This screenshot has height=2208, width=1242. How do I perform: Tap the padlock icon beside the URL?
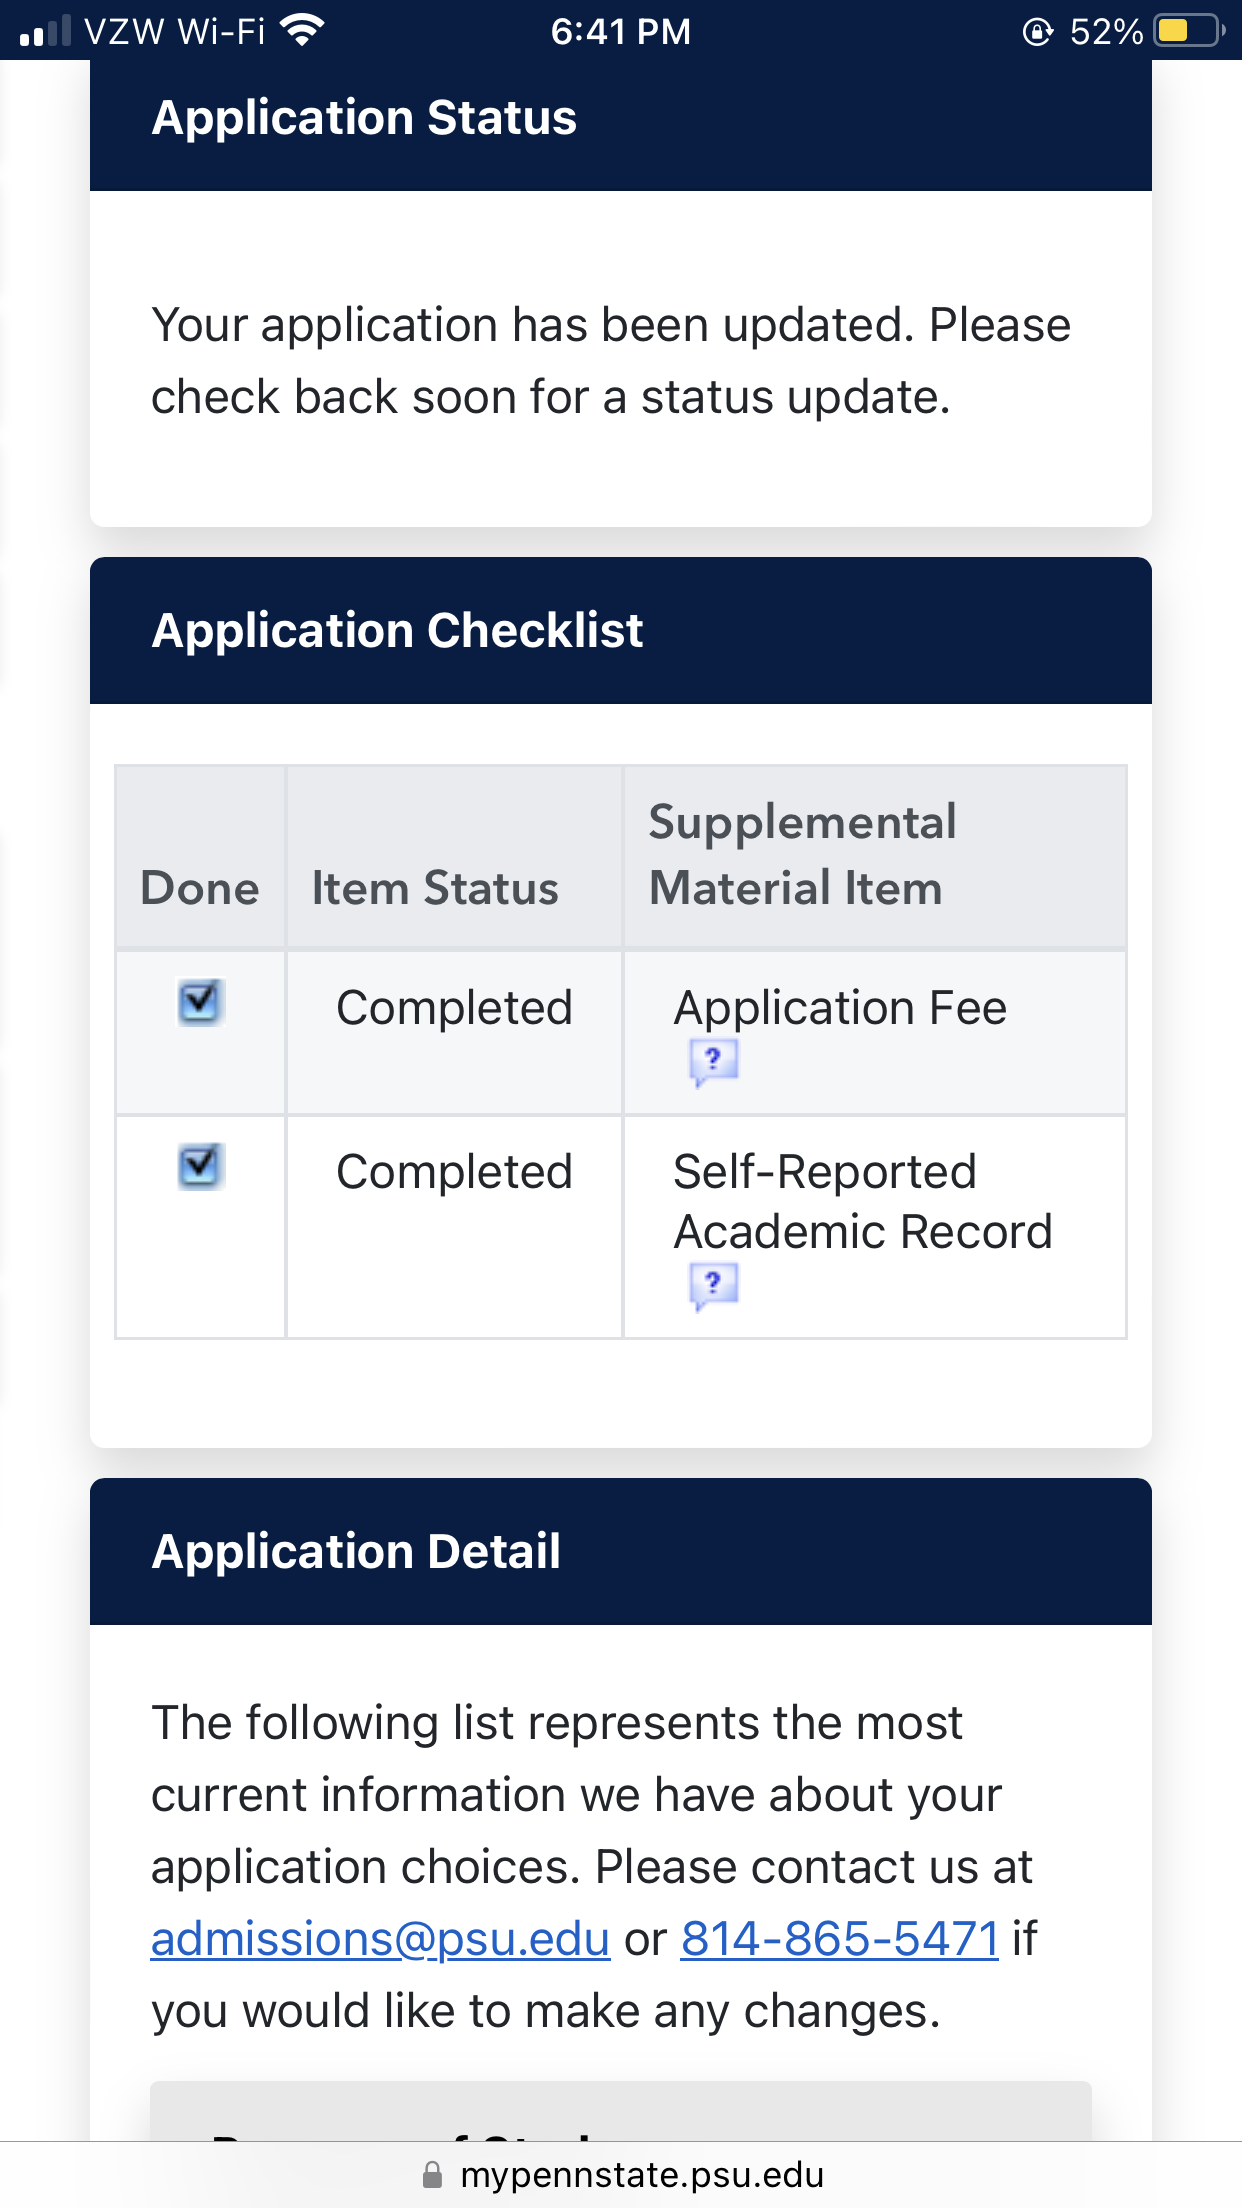tap(432, 2175)
